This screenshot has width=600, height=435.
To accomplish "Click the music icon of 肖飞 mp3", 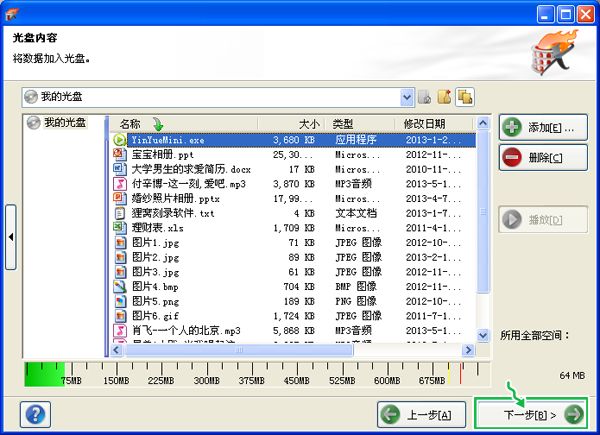I will point(120,331).
